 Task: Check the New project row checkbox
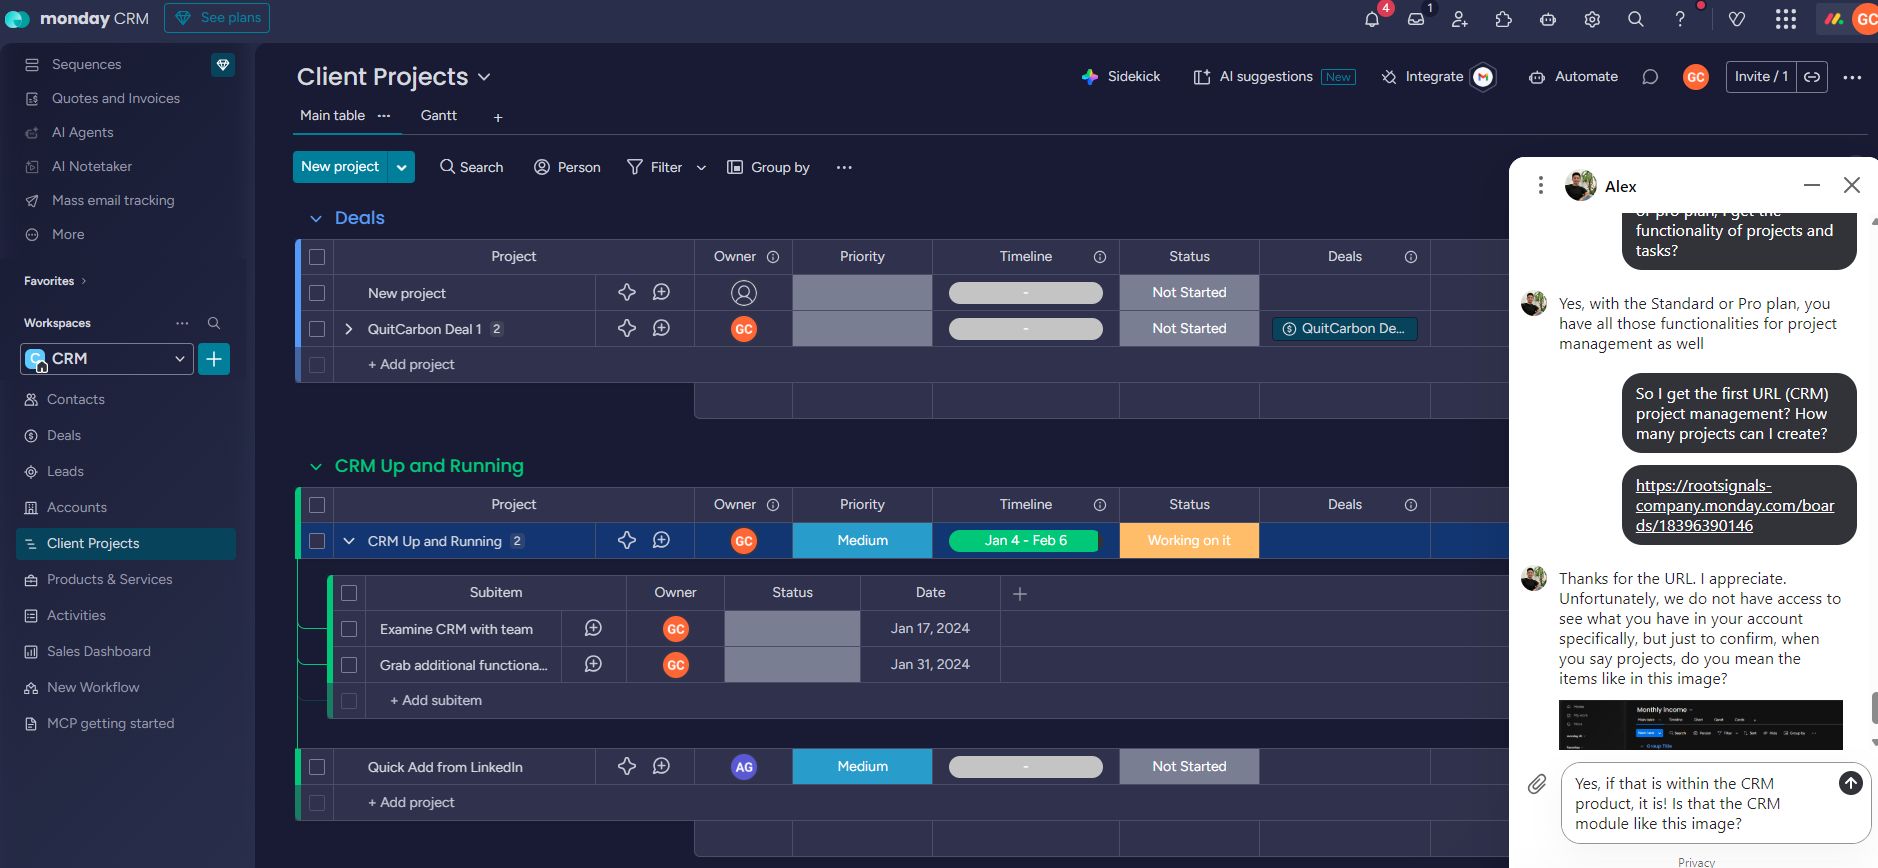317,293
